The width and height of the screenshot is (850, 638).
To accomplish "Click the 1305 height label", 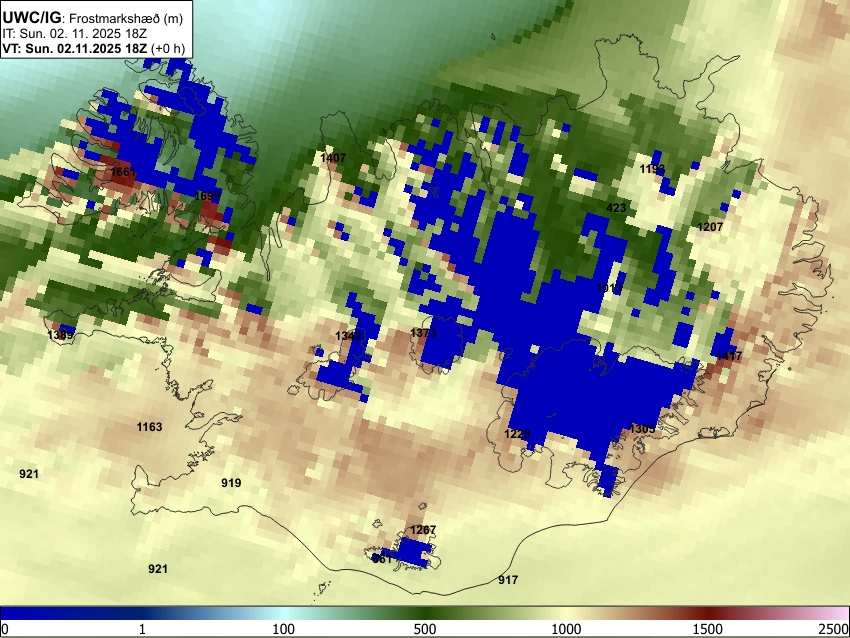I will pyautogui.click(x=642, y=429).
